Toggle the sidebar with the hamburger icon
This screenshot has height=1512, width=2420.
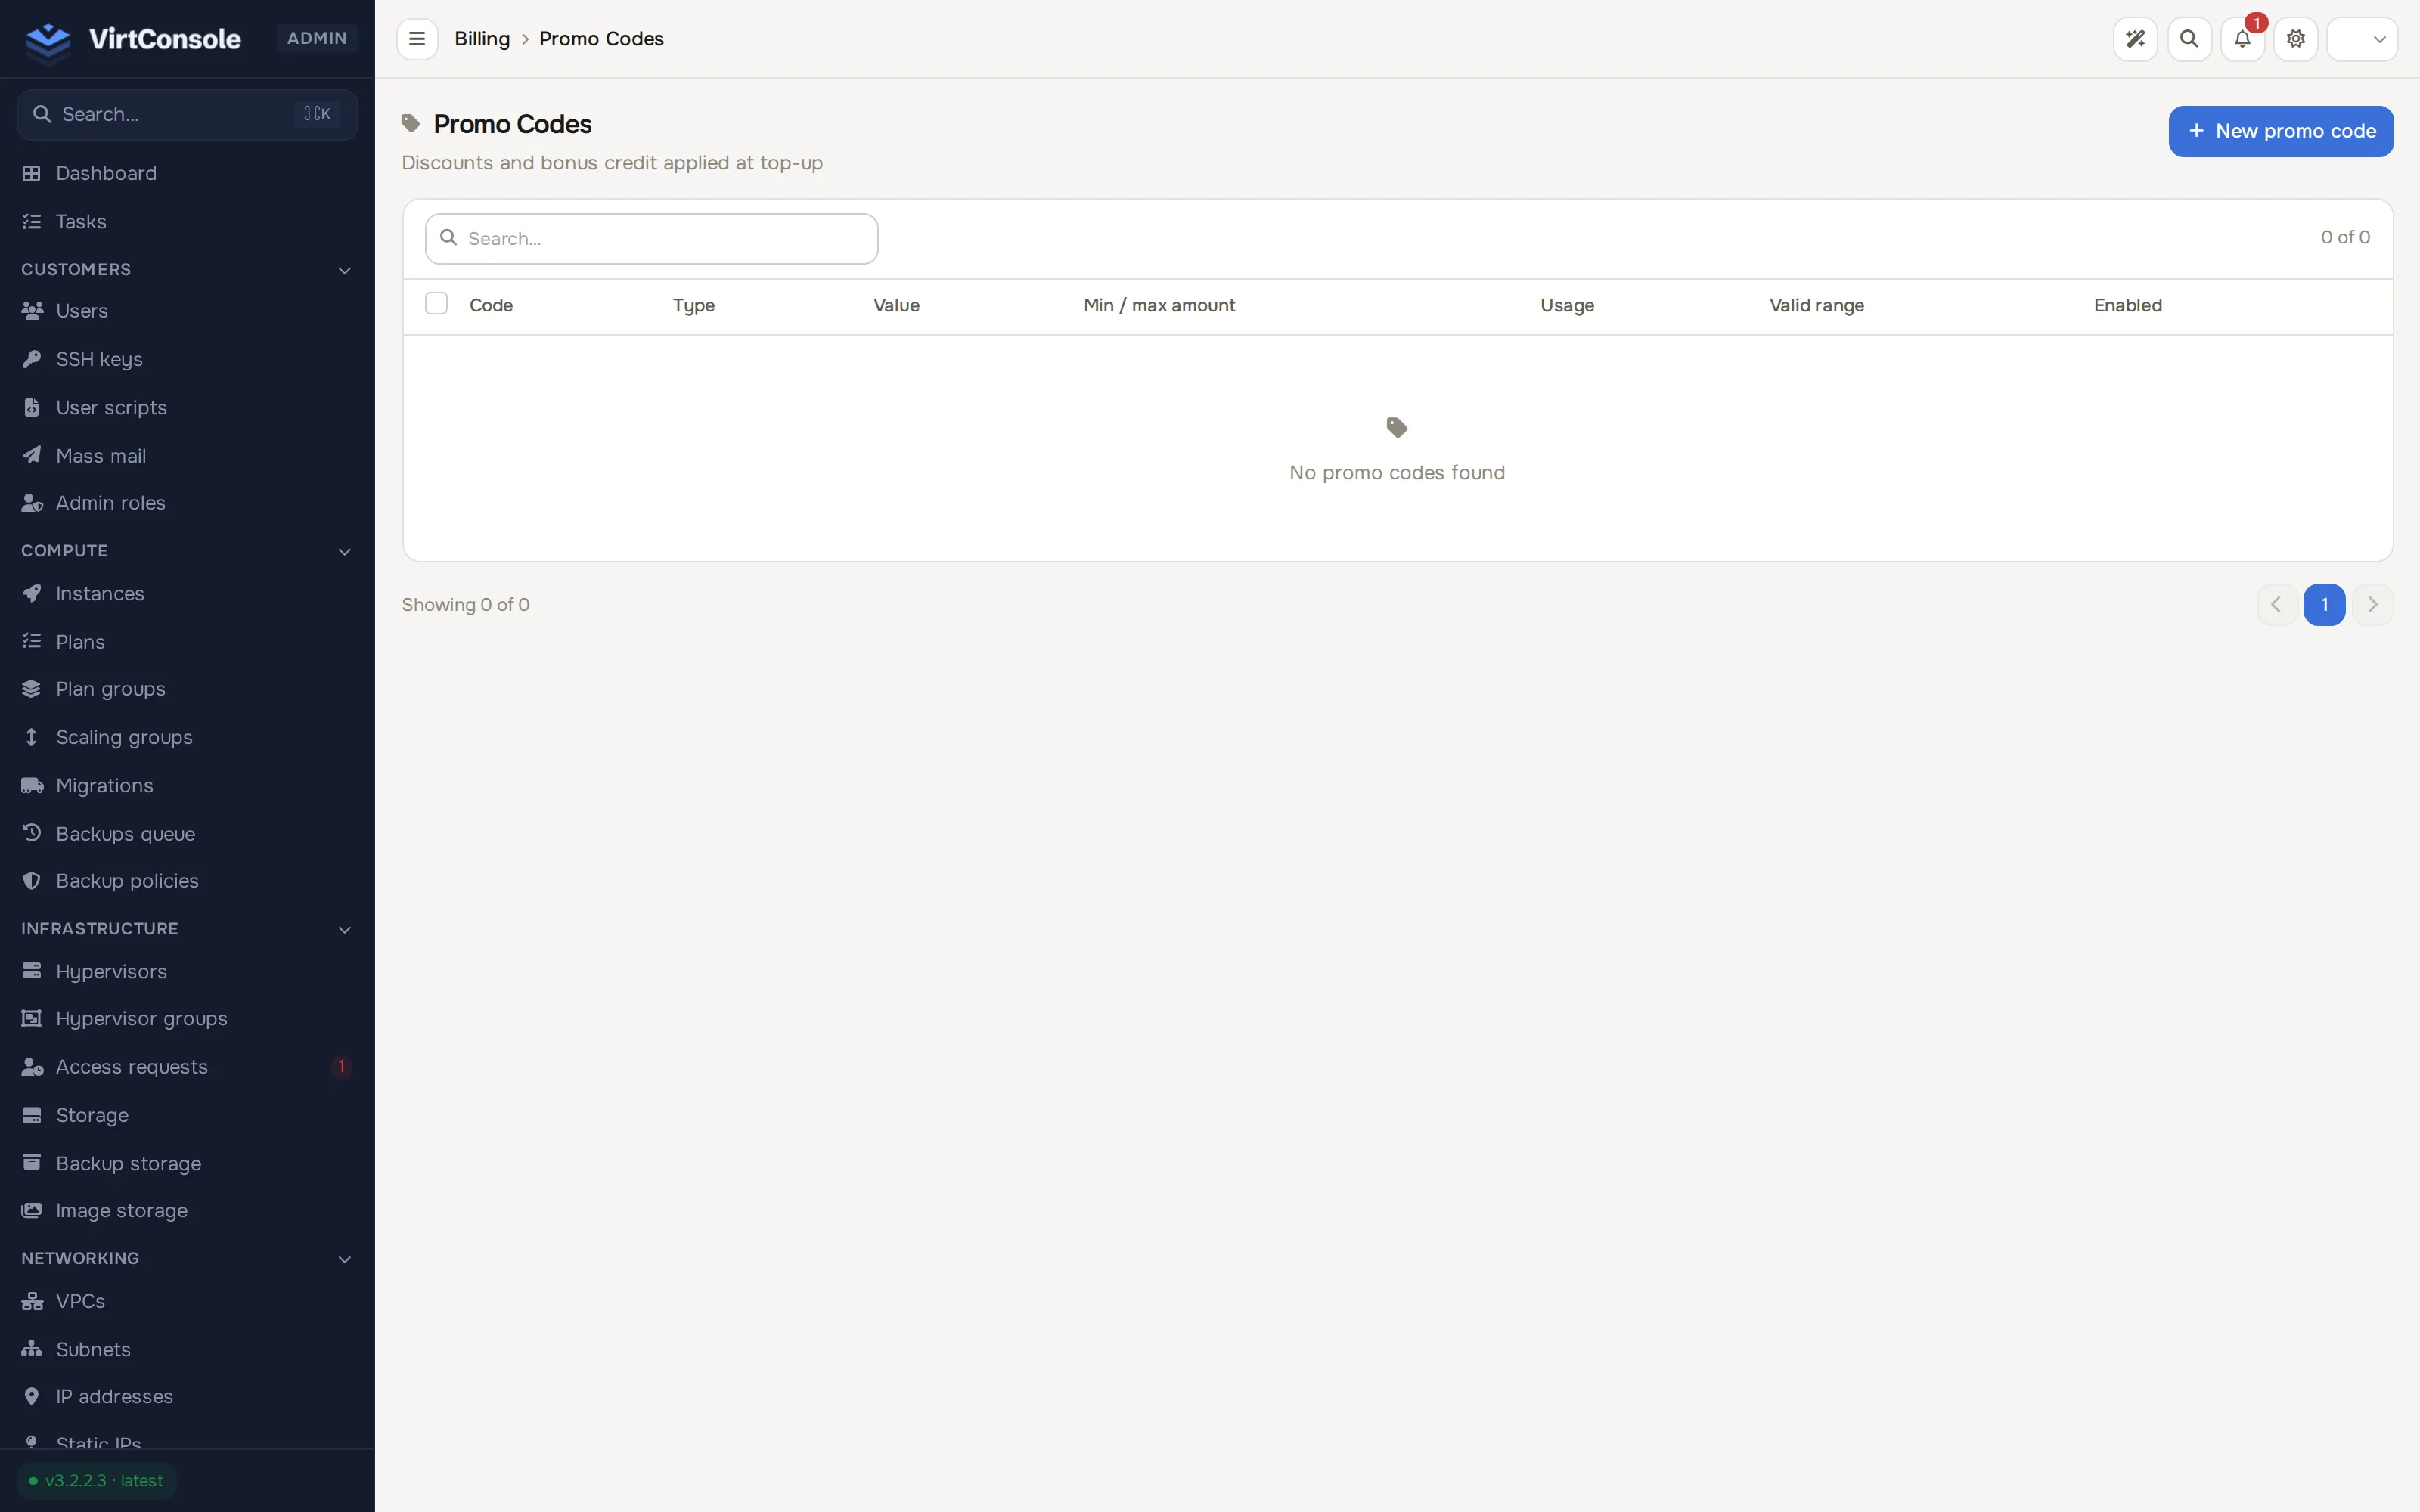click(x=417, y=39)
